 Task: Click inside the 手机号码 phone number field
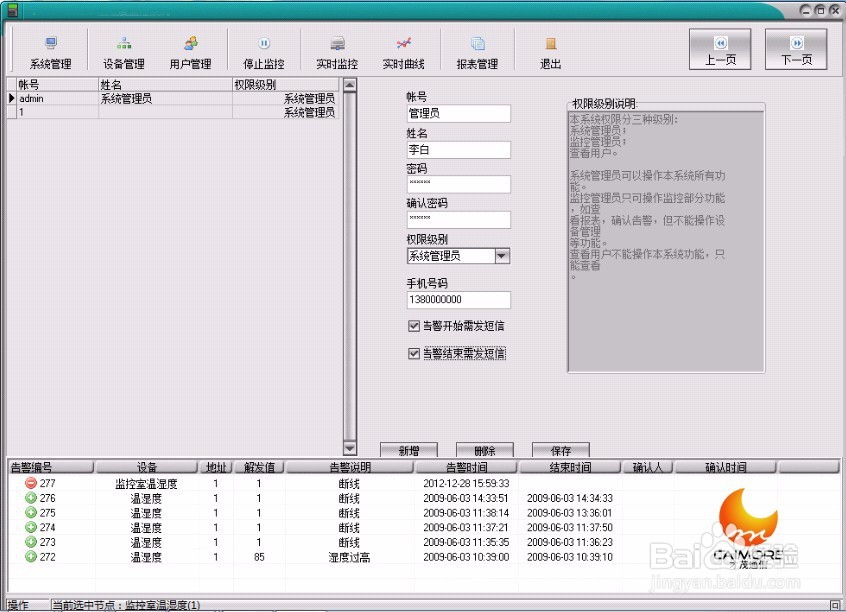(x=458, y=300)
